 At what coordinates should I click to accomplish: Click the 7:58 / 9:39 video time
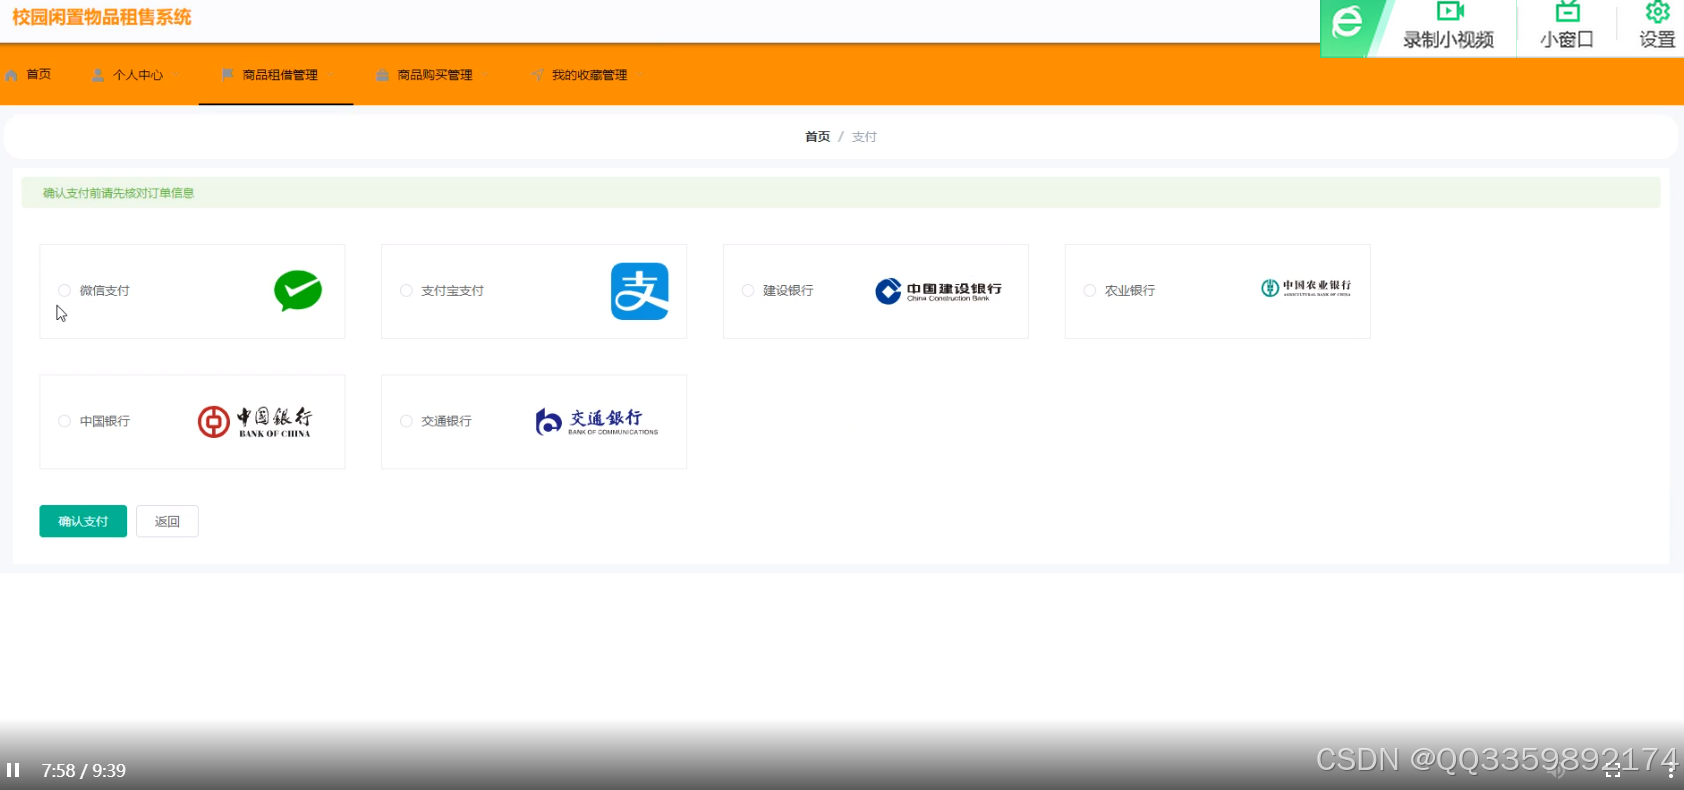(84, 771)
